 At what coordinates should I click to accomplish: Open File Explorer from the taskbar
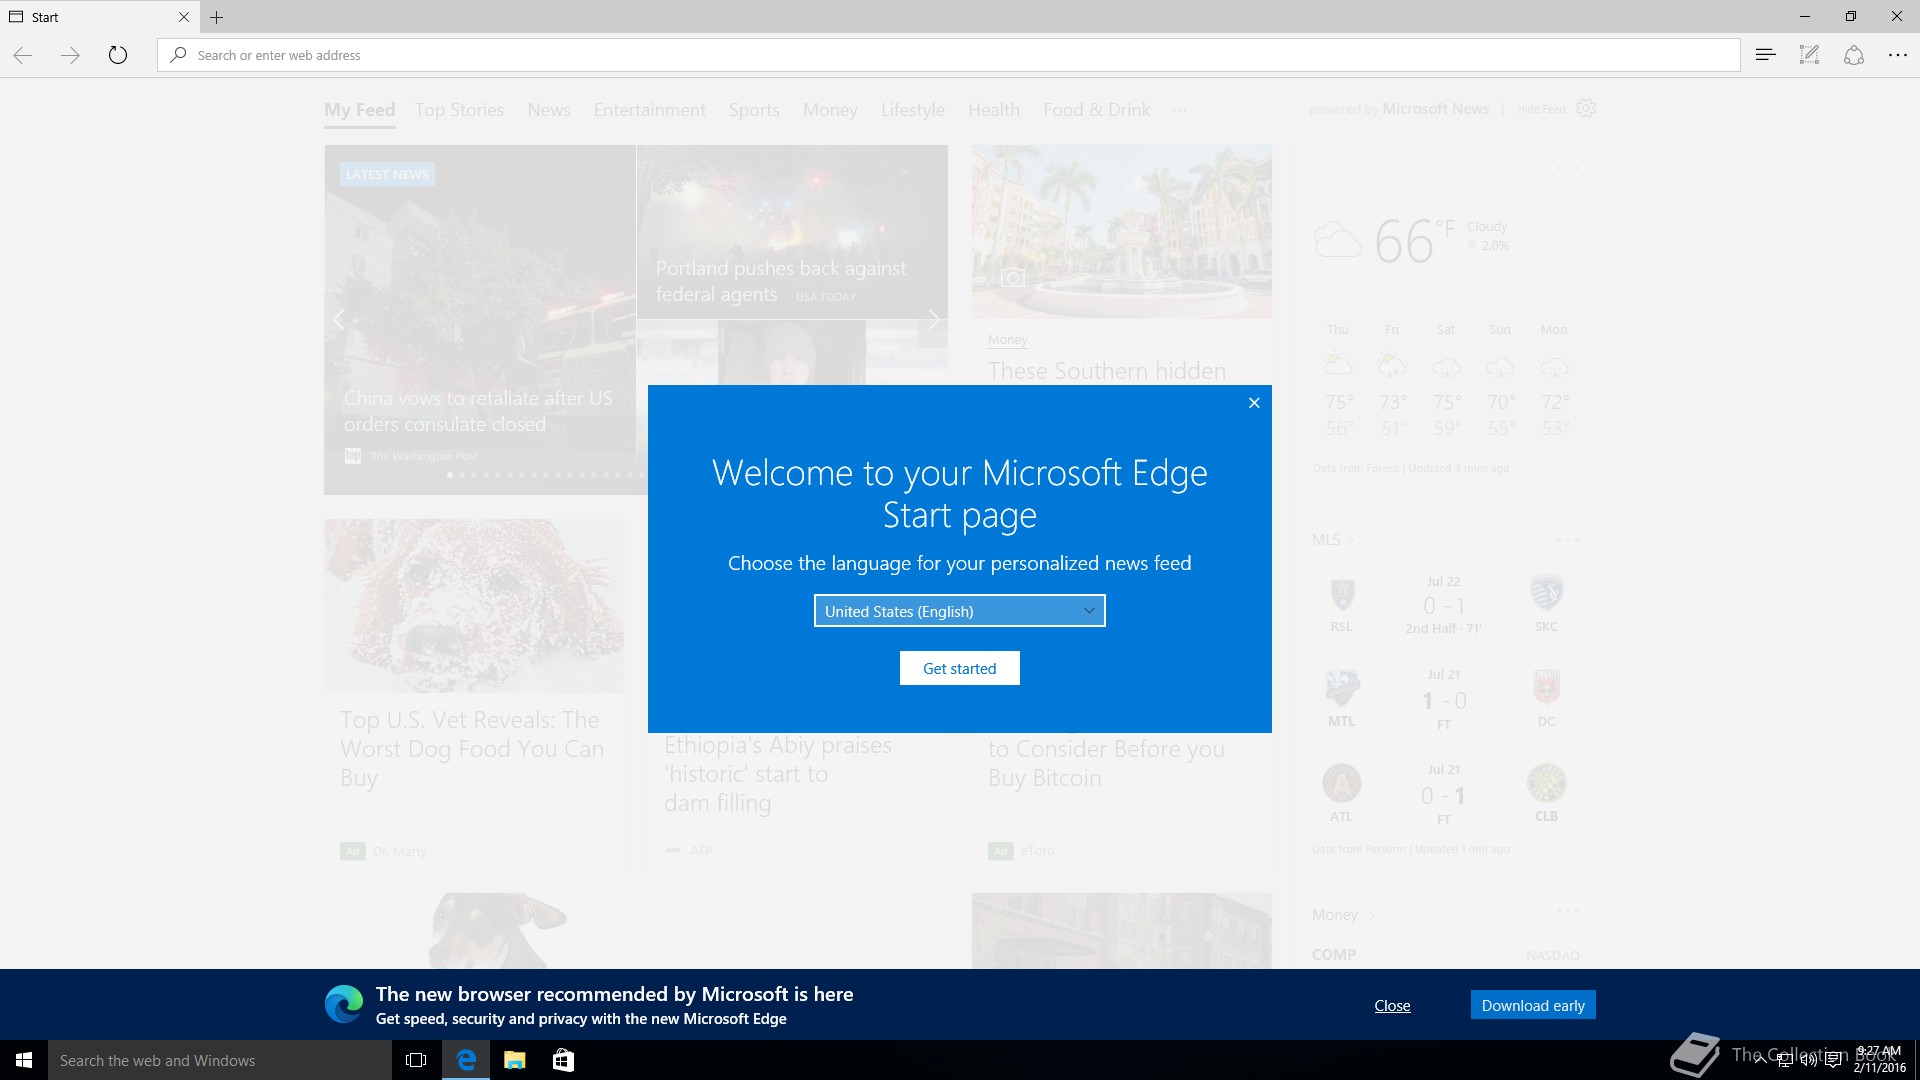coord(514,1060)
